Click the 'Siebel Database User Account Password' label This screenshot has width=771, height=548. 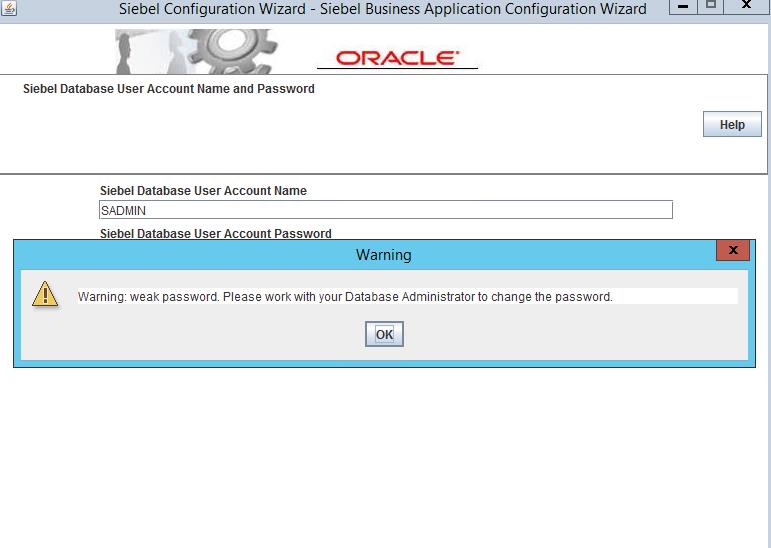click(215, 233)
